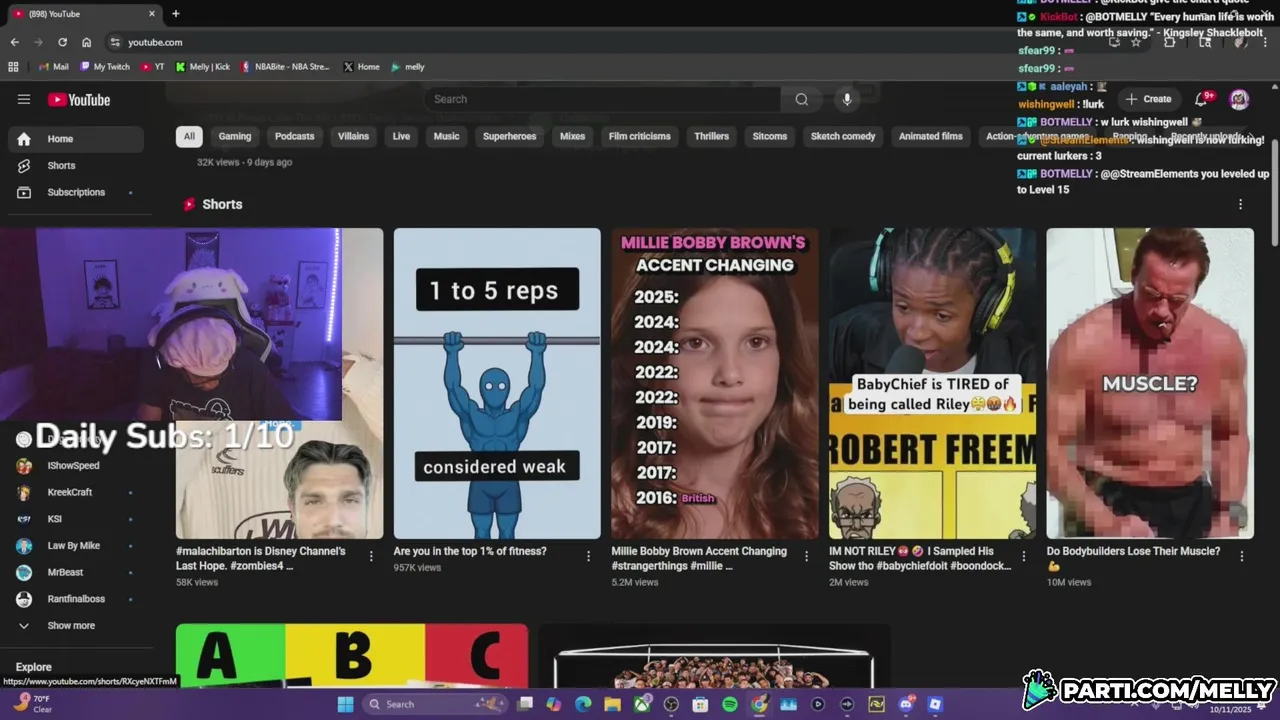Open Shorts in the sidebar

76,165
